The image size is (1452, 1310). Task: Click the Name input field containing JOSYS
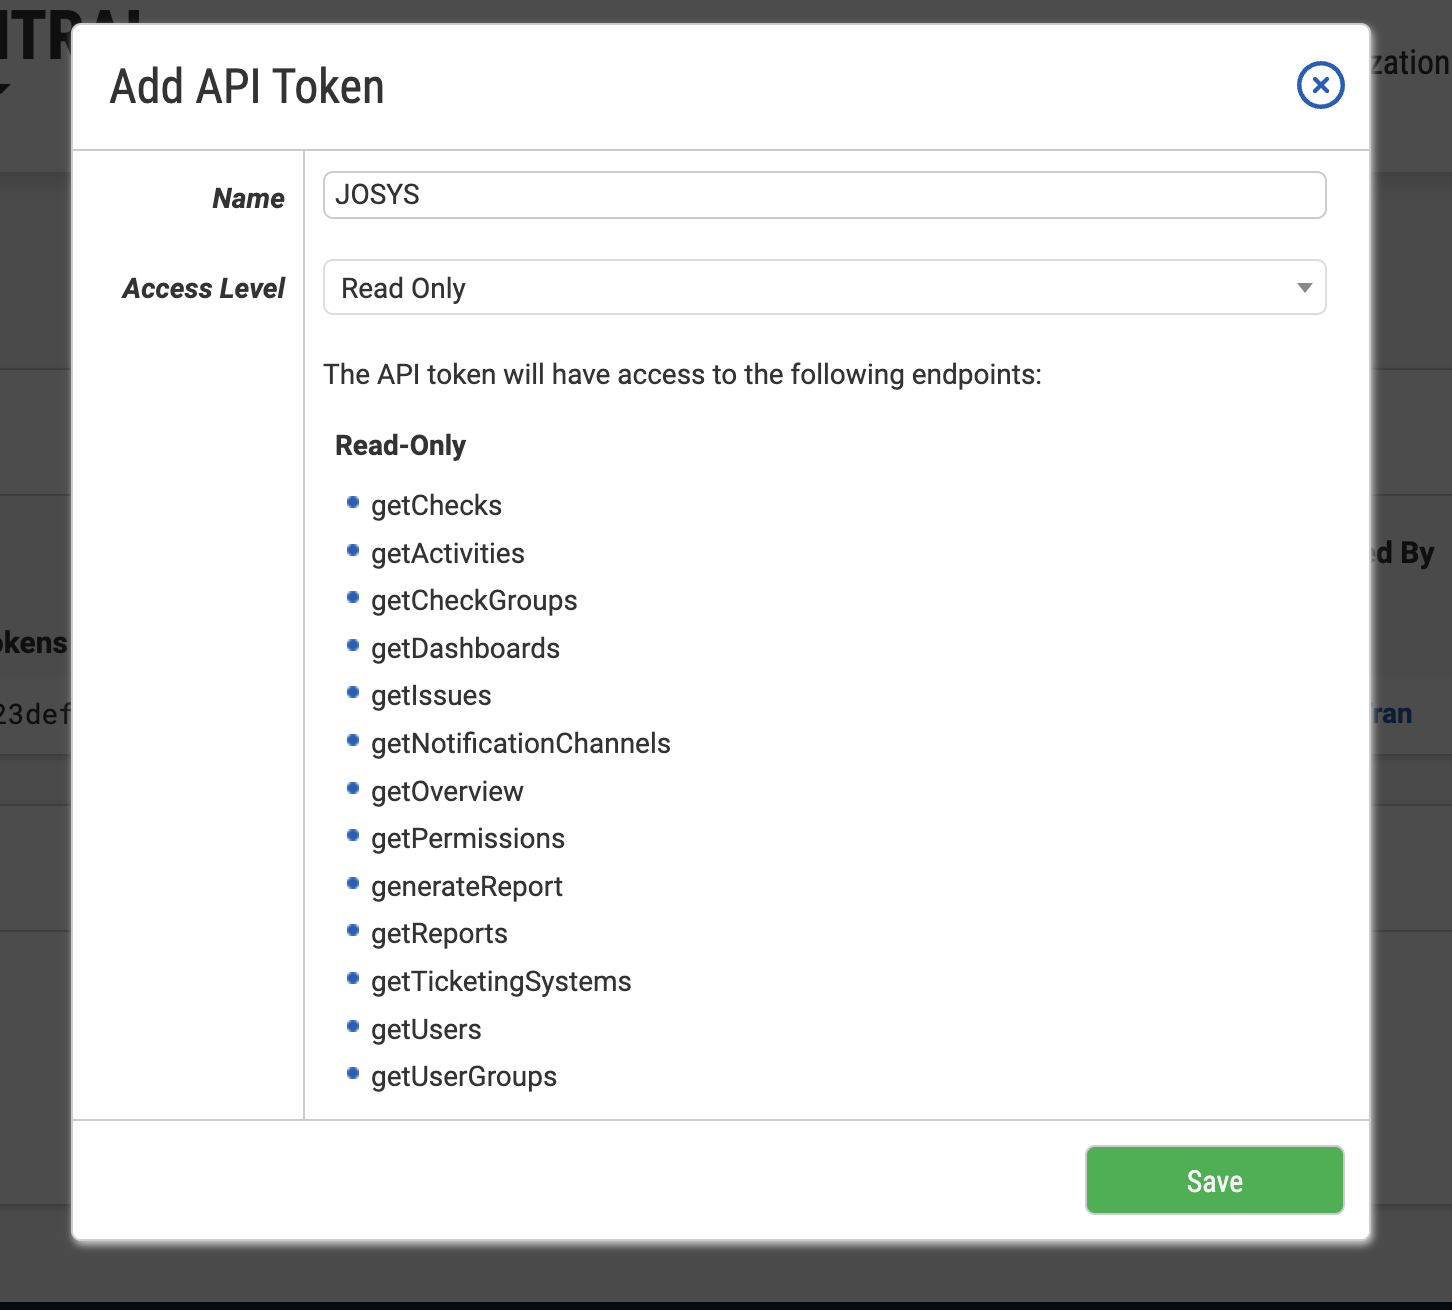point(824,195)
